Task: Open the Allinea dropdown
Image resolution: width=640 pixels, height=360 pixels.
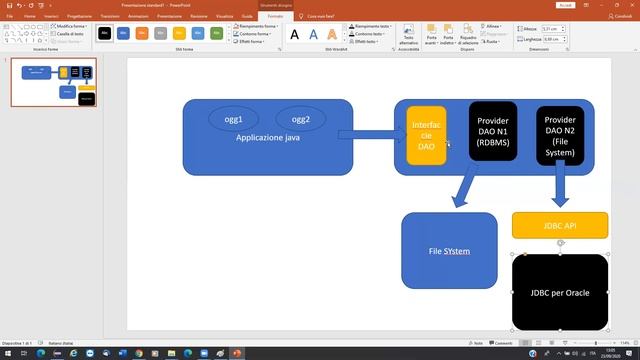Action: [x=491, y=26]
